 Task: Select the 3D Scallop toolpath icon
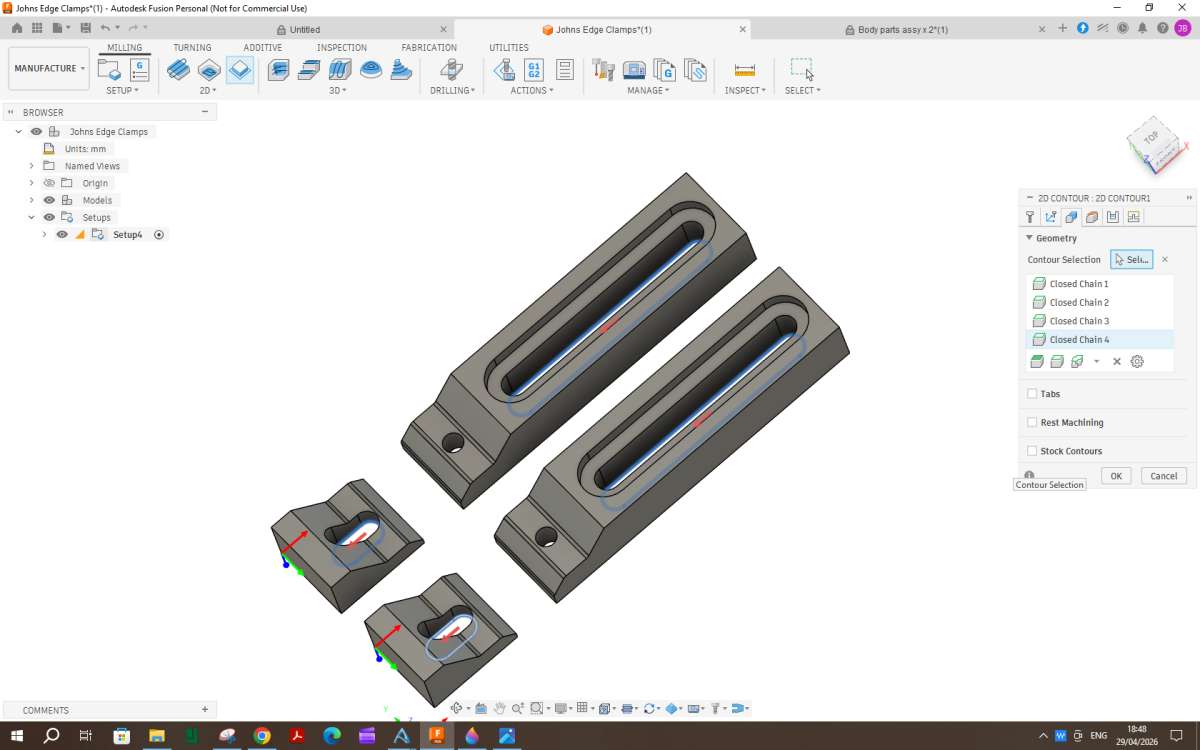click(x=371, y=70)
